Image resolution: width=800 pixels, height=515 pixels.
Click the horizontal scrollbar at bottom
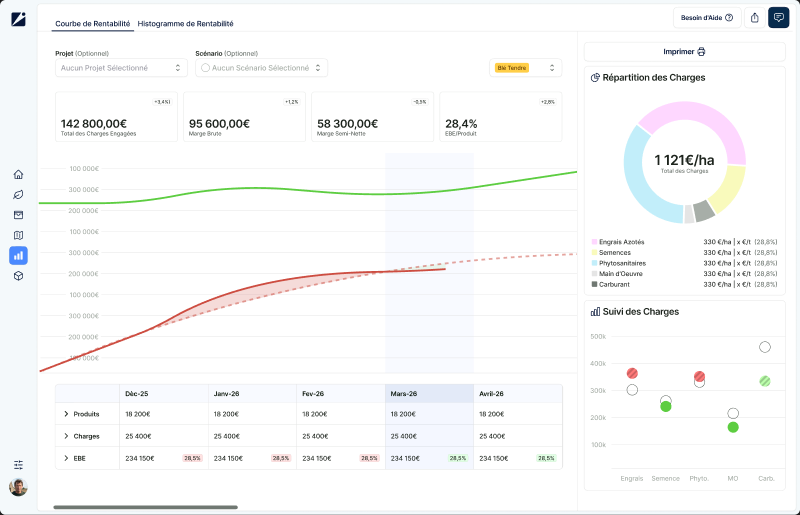(x=145, y=507)
